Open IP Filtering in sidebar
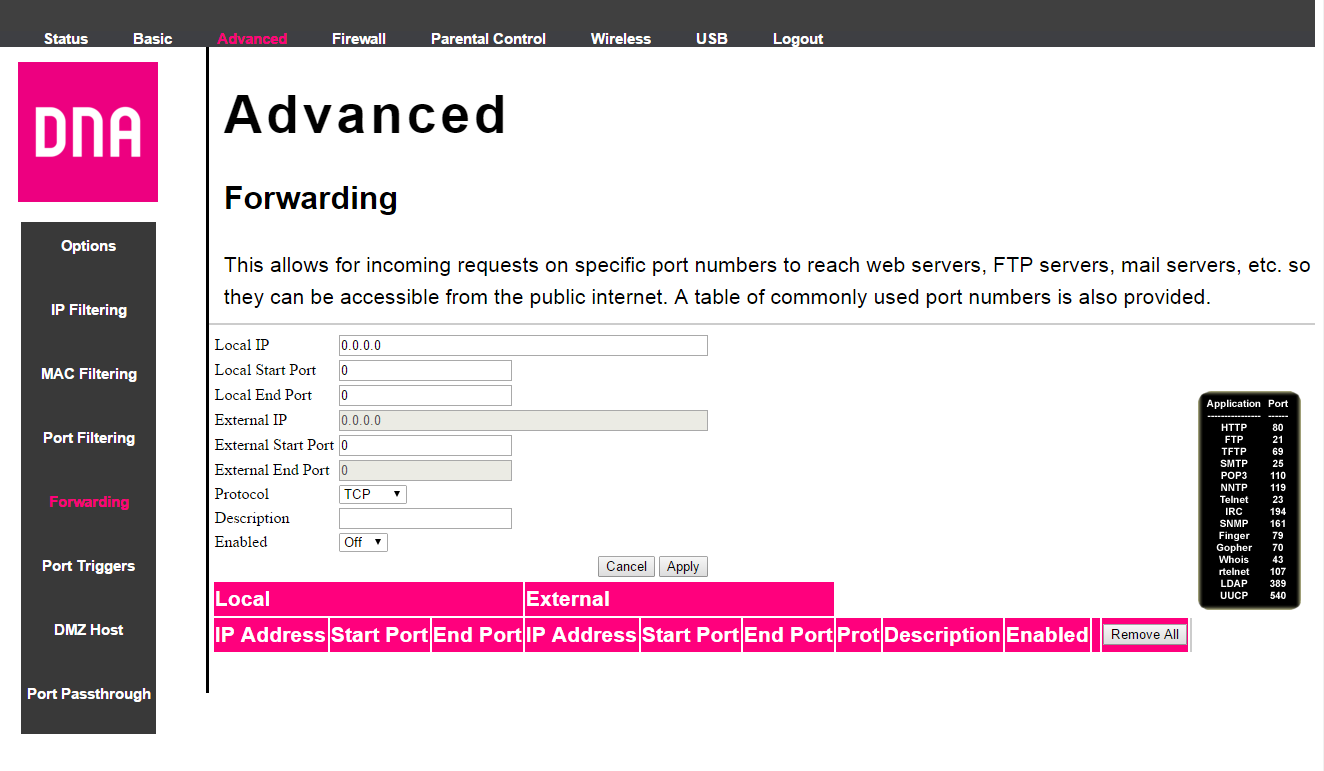This screenshot has width=1324, height=771. (x=89, y=310)
